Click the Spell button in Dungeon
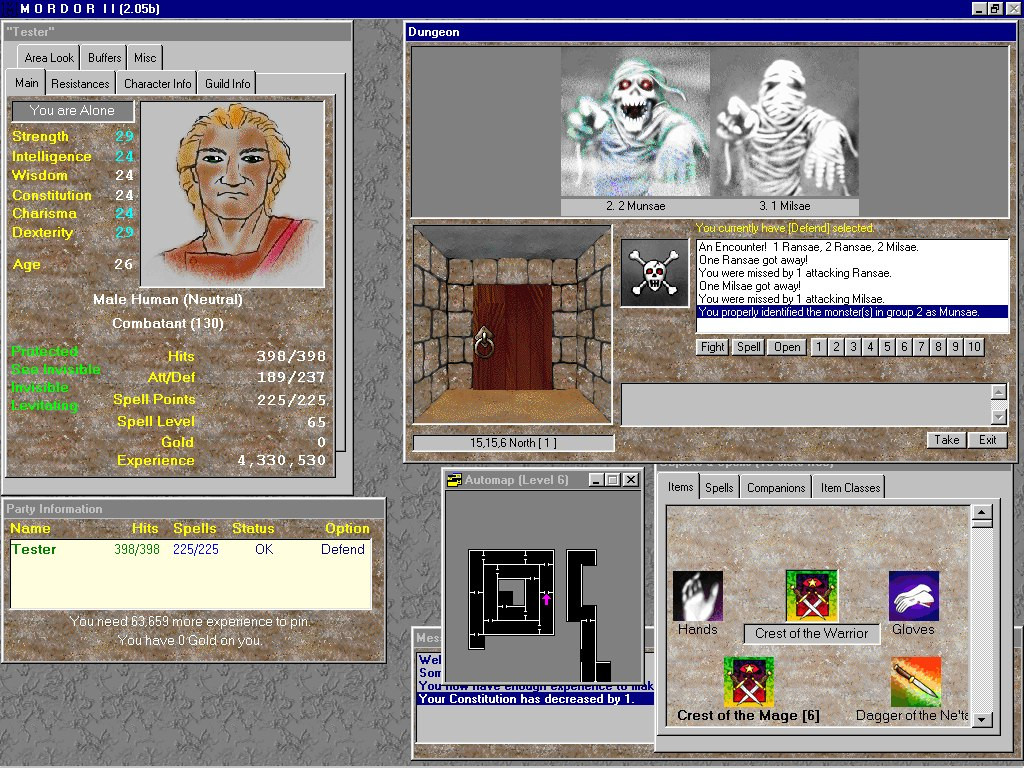 coord(748,347)
